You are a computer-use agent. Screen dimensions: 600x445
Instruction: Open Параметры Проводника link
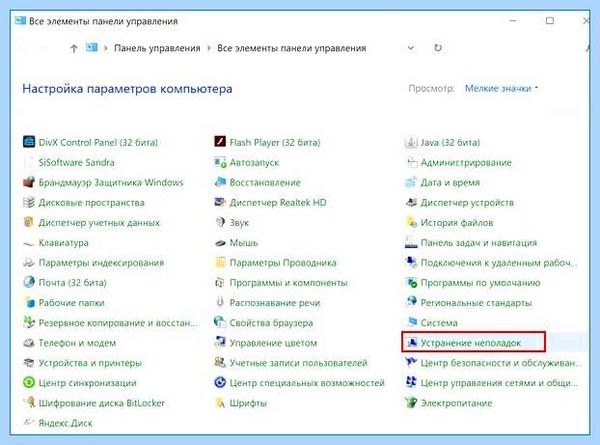(283, 263)
